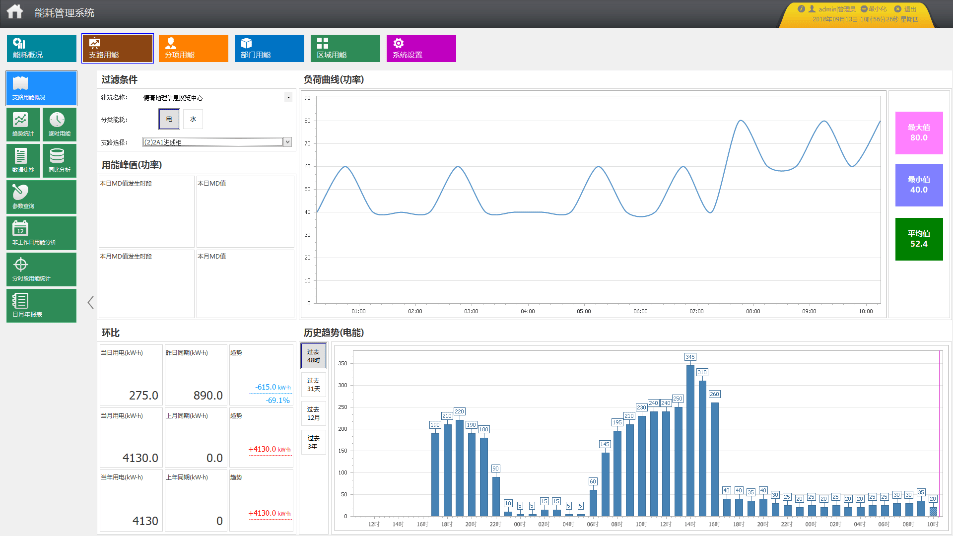Open the document report tile in sidebar

(23, 160)
